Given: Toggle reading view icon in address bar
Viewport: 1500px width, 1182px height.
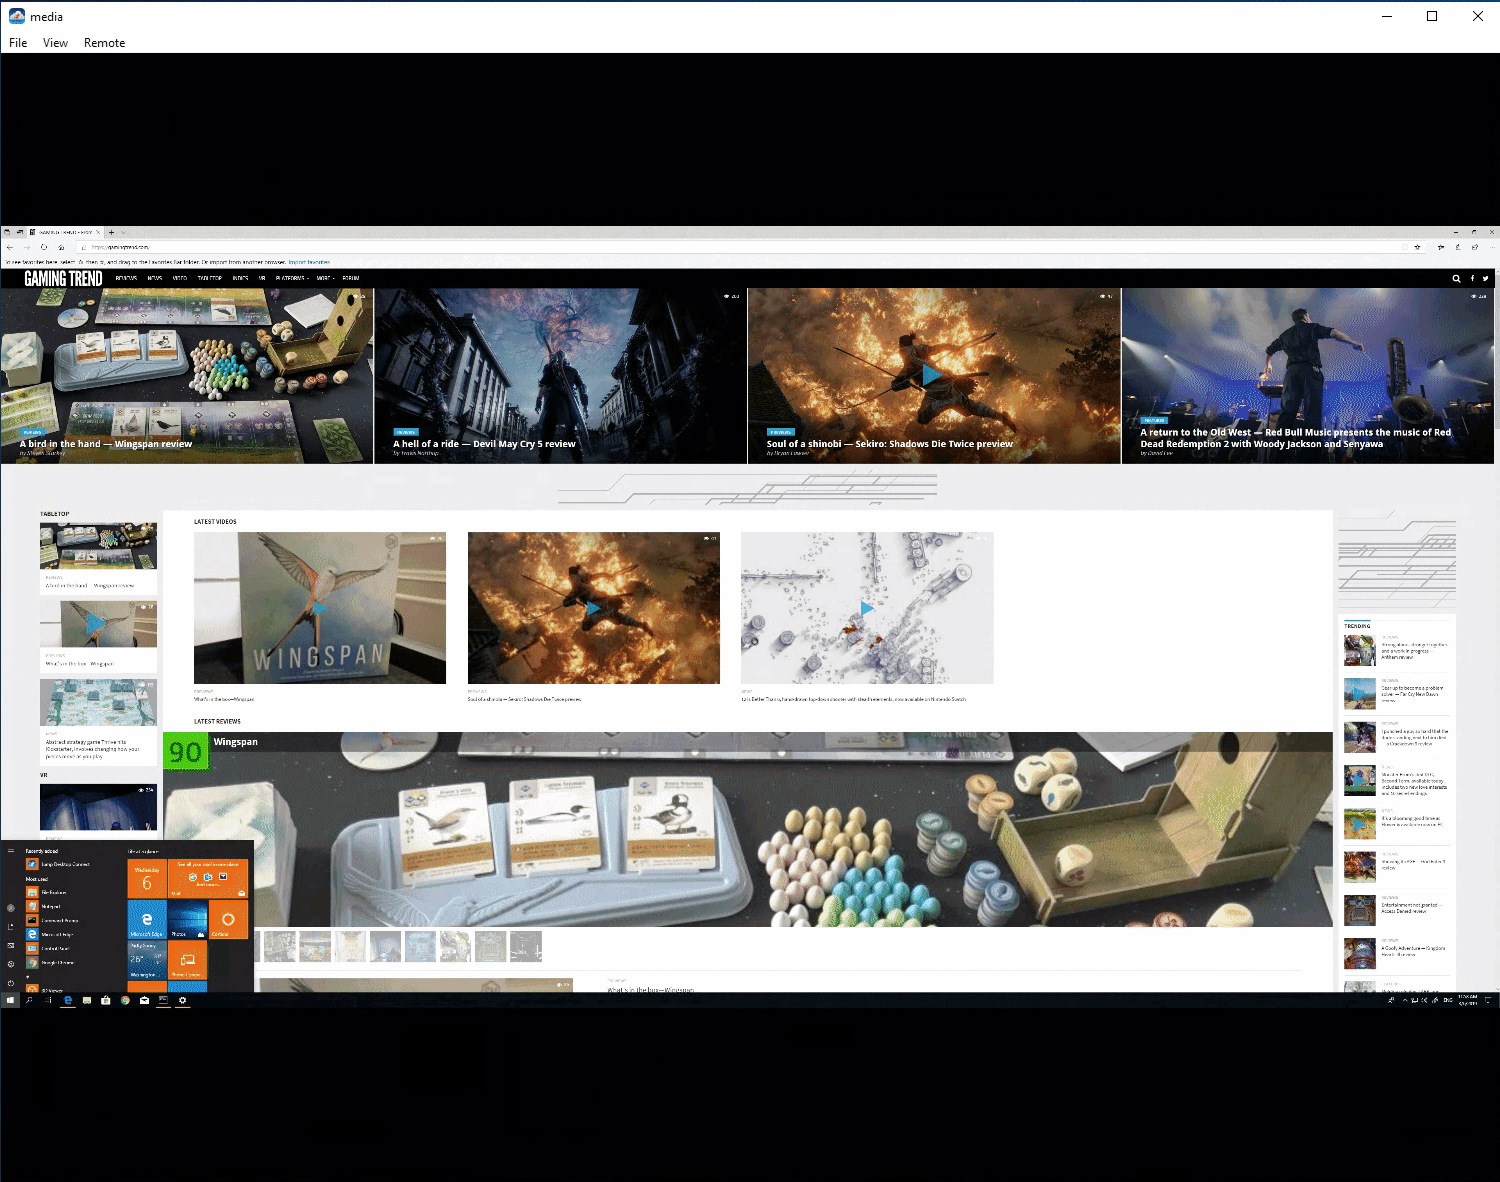Looking at the screenshot, I should (1405, 247).
